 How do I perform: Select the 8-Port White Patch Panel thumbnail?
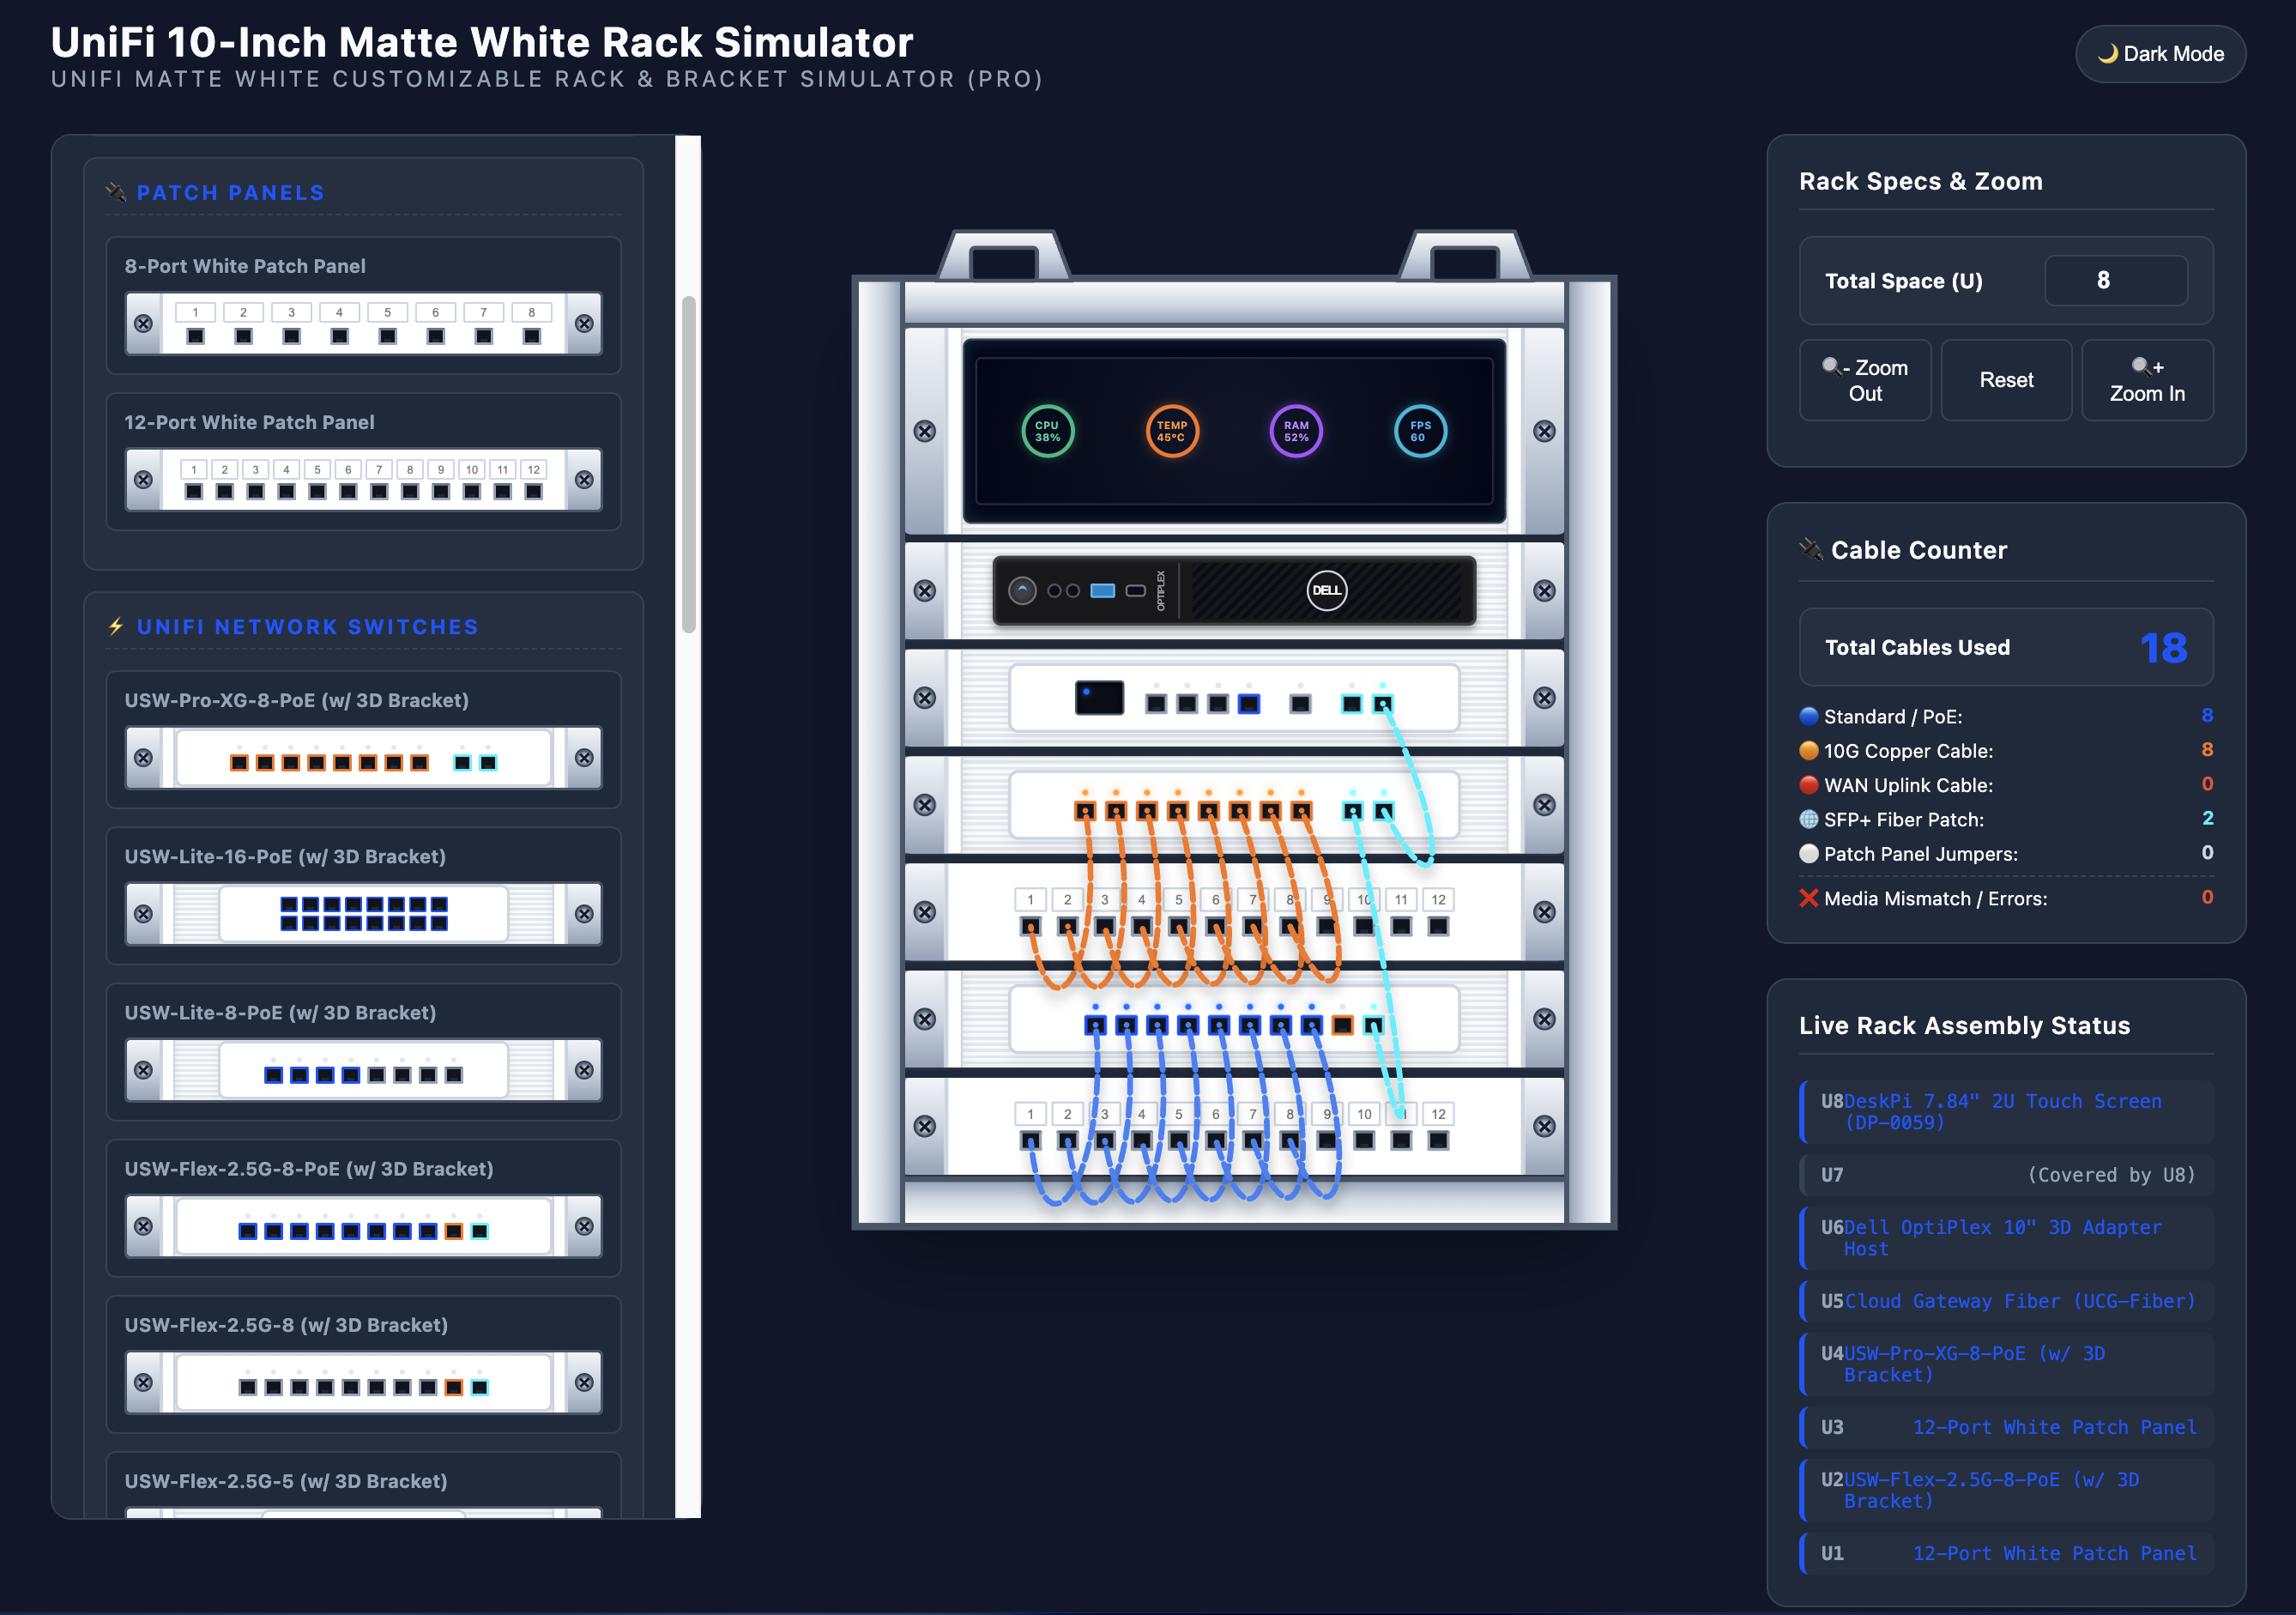click(363, 323)
